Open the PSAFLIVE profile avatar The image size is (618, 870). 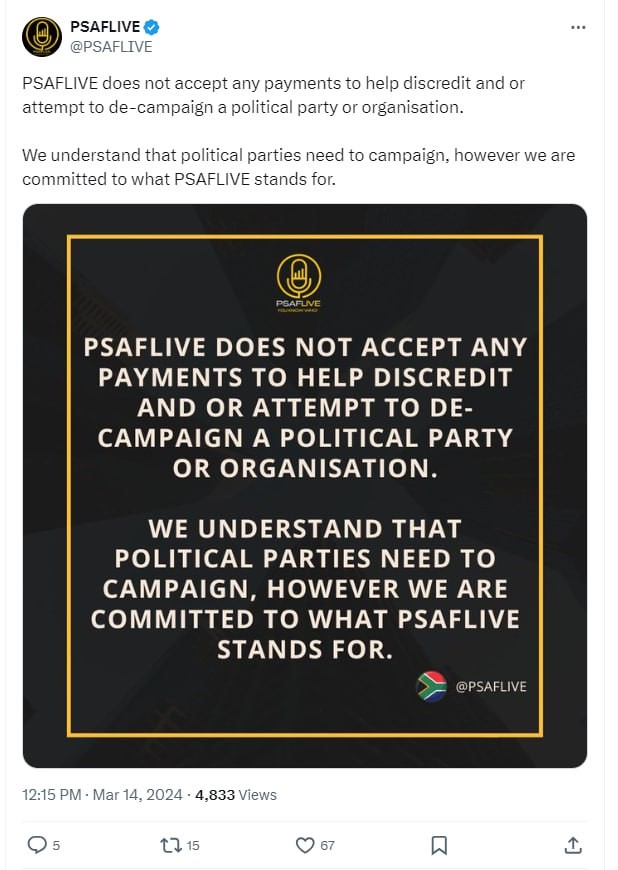pos(42,37)
